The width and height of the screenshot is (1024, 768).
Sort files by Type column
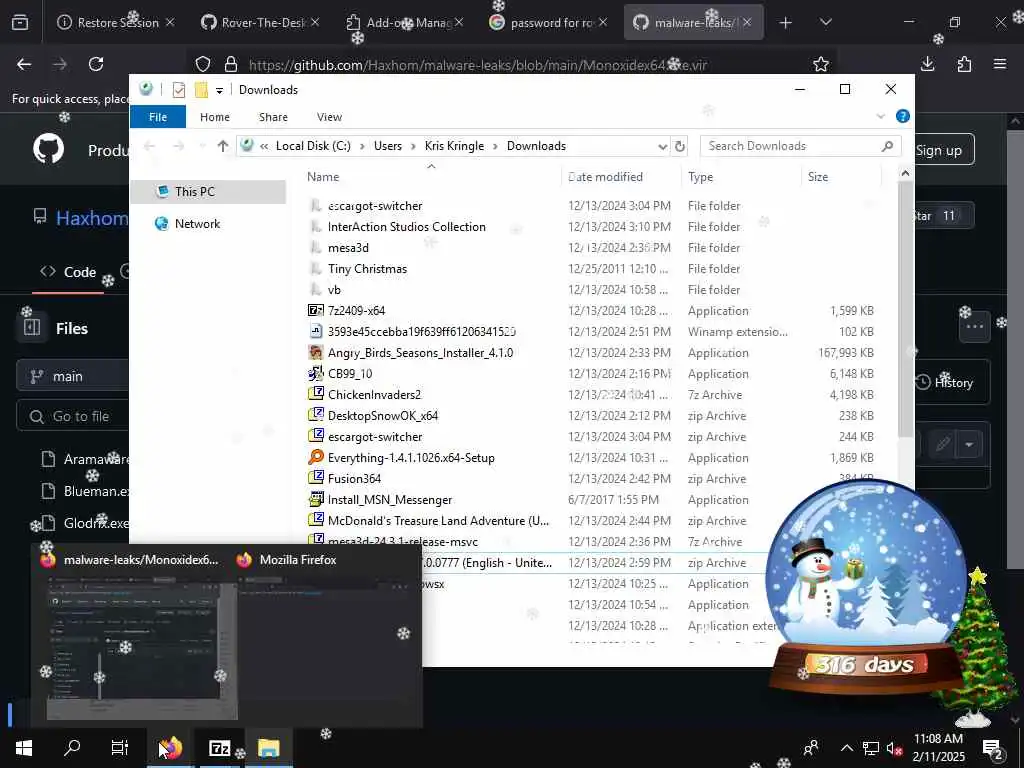741,177
